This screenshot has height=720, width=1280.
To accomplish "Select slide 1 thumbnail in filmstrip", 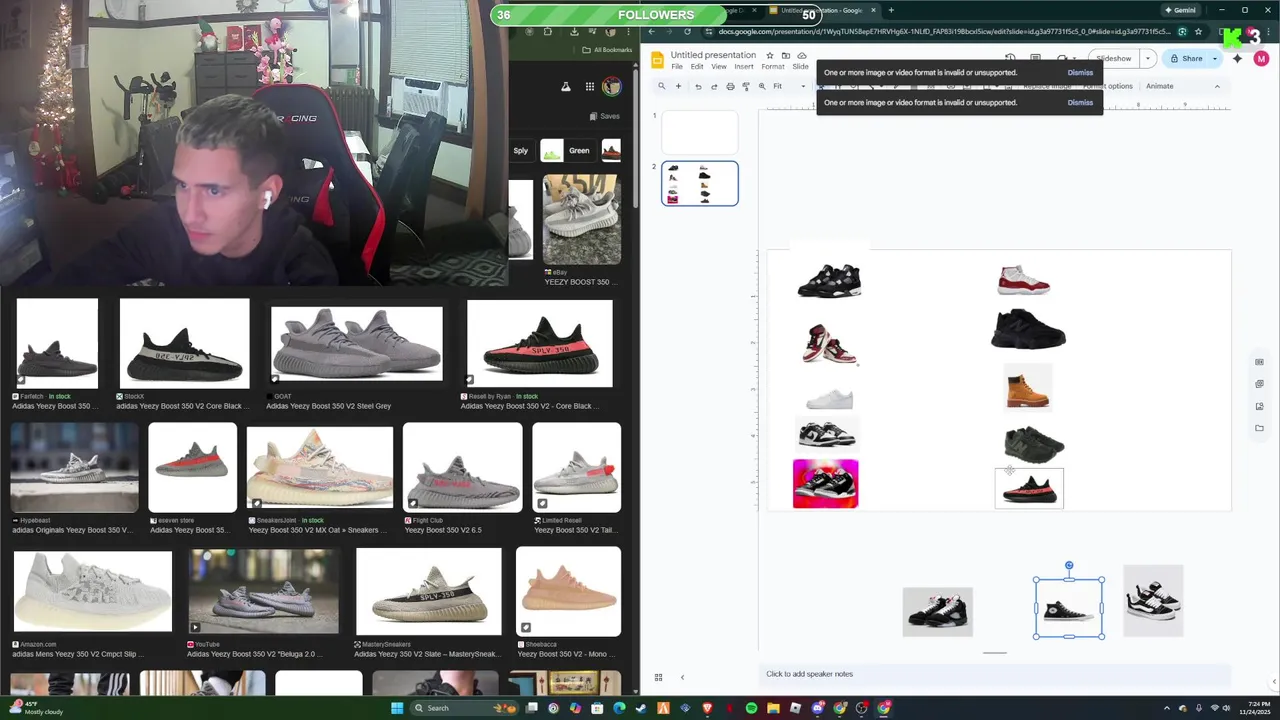I will pos(700,132).
